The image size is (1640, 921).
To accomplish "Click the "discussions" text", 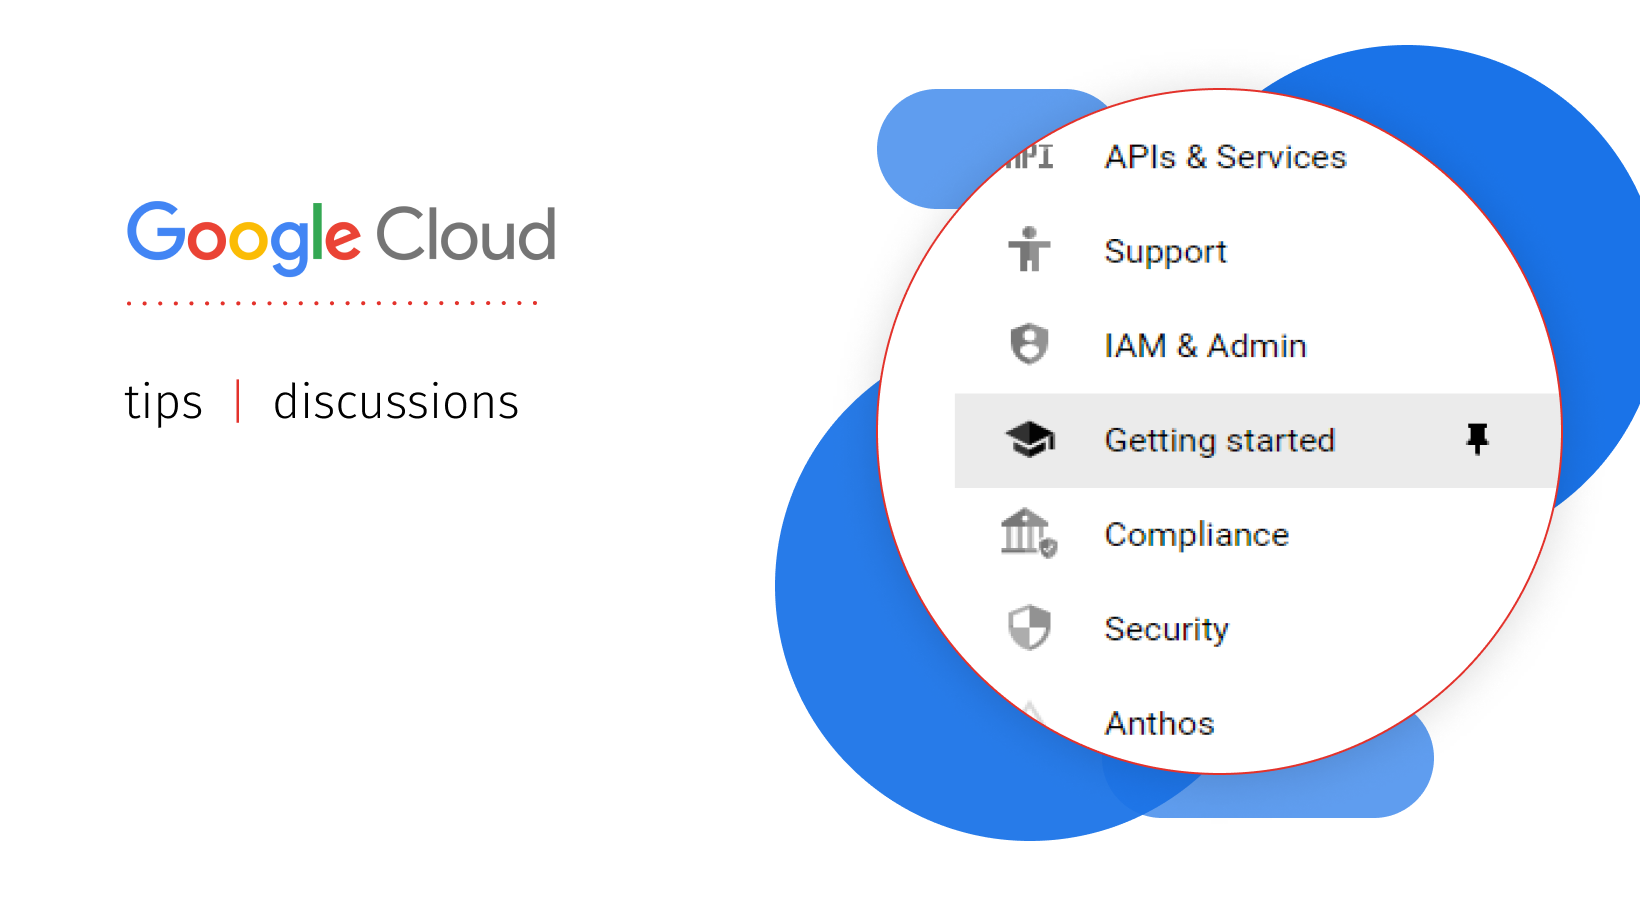I will click(396, 401).
